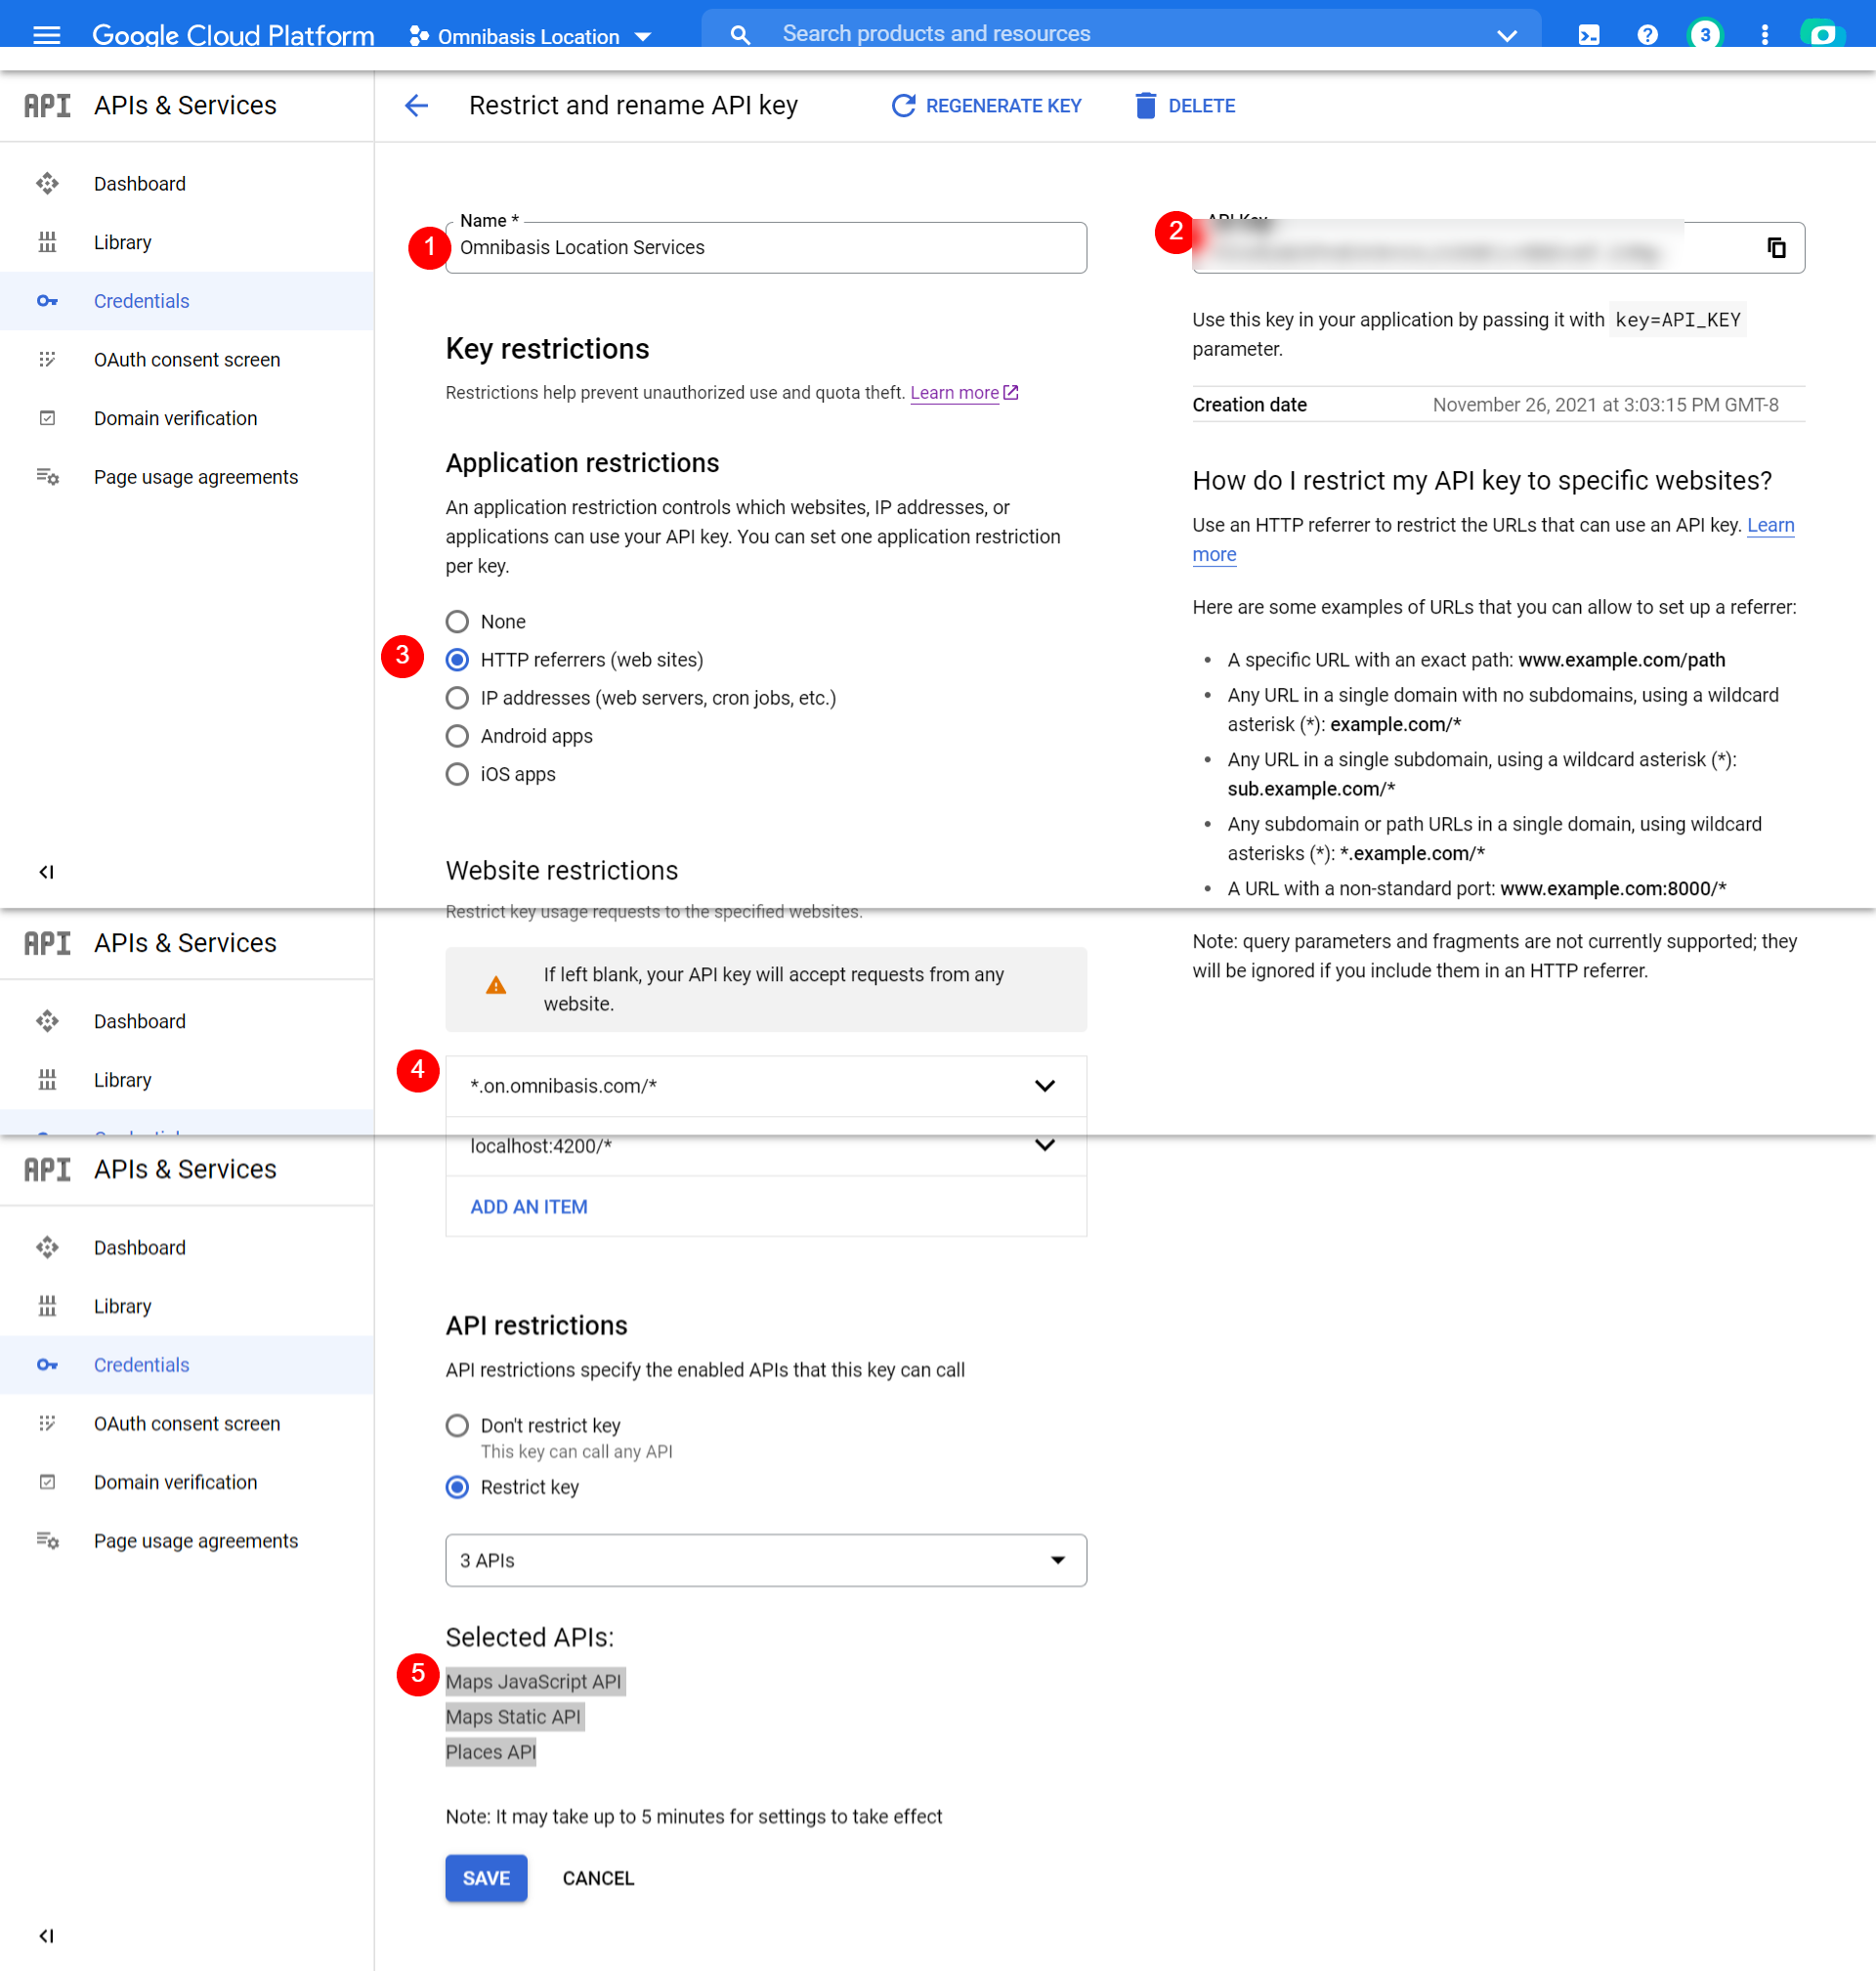Select the None application restriction
Viewport: 1876px width, 1971px height.
(457, 621)
